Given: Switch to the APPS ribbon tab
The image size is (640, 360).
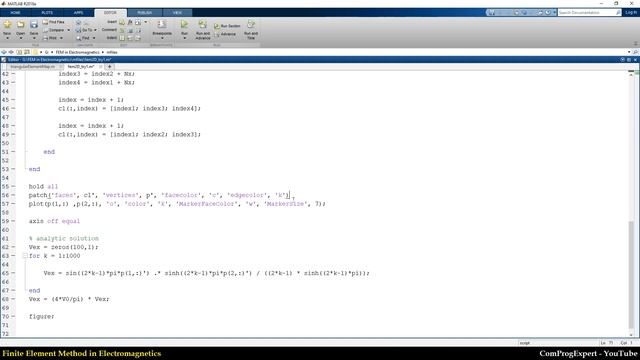Looking at the screenshot, I should pyautogui.click(x=78, y=13).
